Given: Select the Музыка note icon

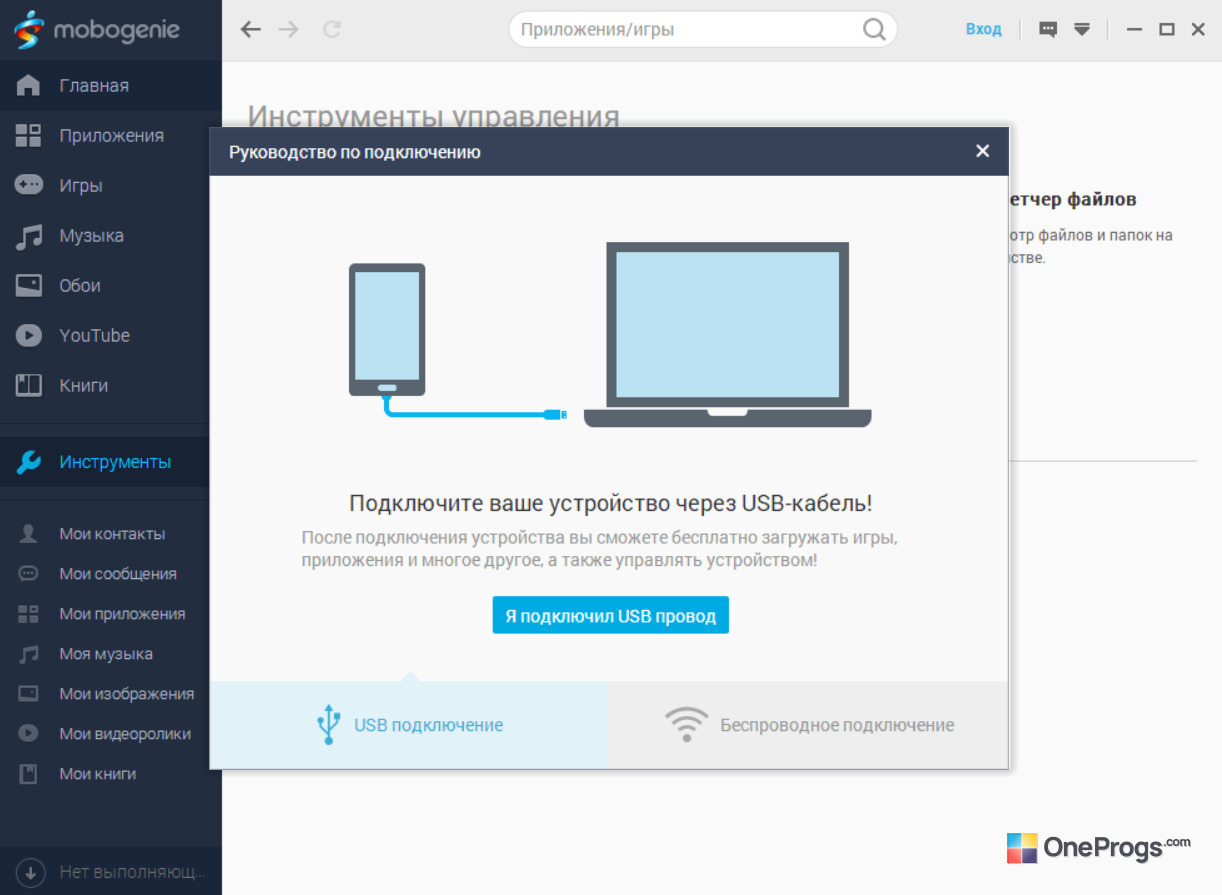Looking at the screenshot, I should tap(28, 236).
